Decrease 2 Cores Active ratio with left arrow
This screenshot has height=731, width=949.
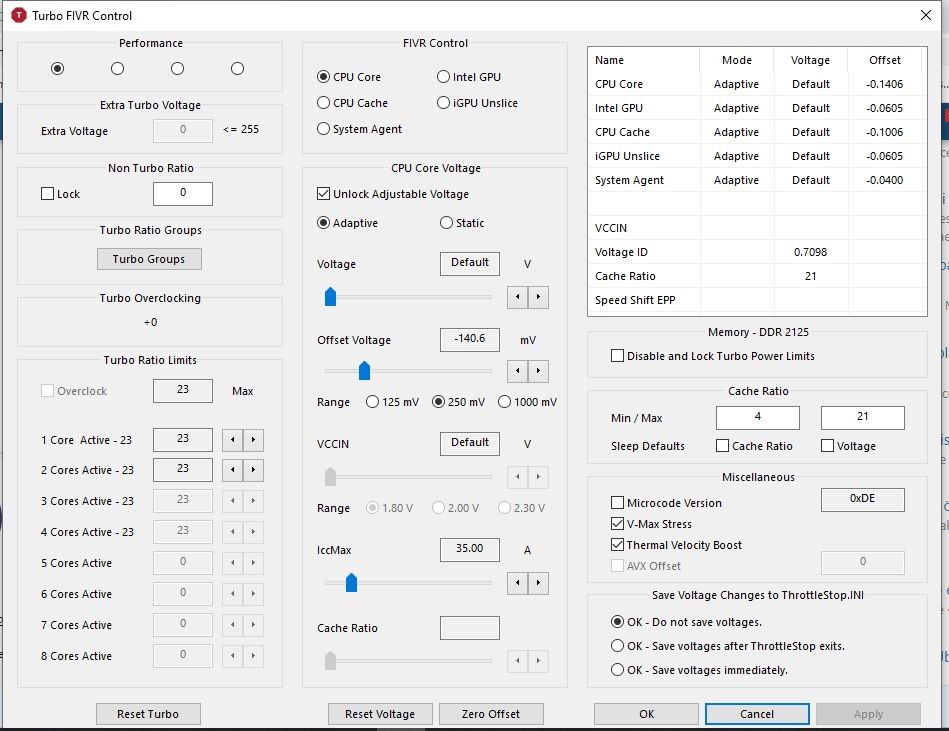pyautogui.click(x=232, y=470)
